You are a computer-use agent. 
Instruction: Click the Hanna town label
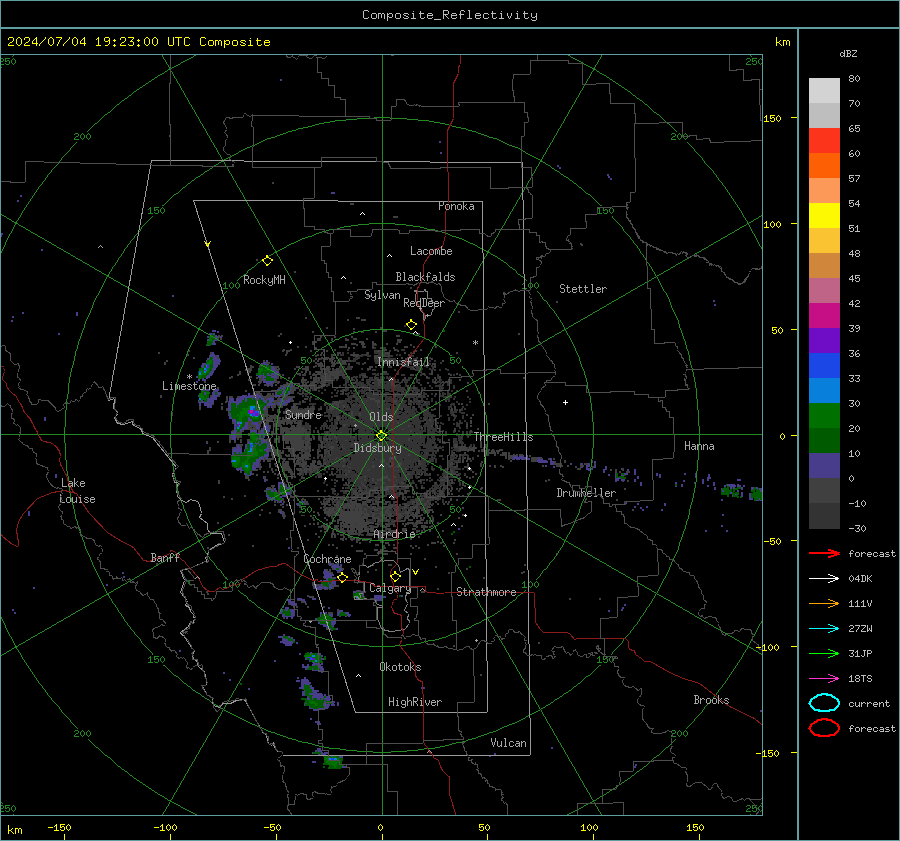pyautogui.click(x=699, y=446)
